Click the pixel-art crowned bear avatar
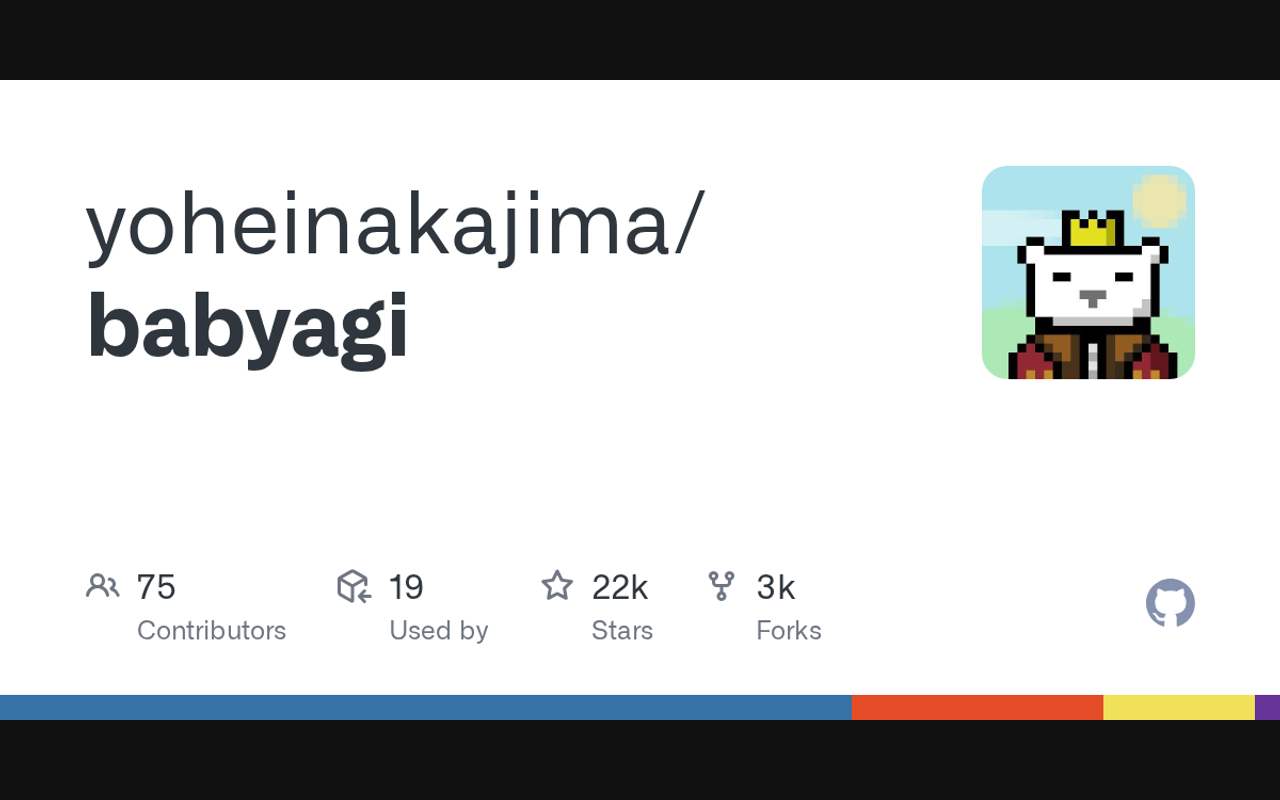 tap(1088, 272)
